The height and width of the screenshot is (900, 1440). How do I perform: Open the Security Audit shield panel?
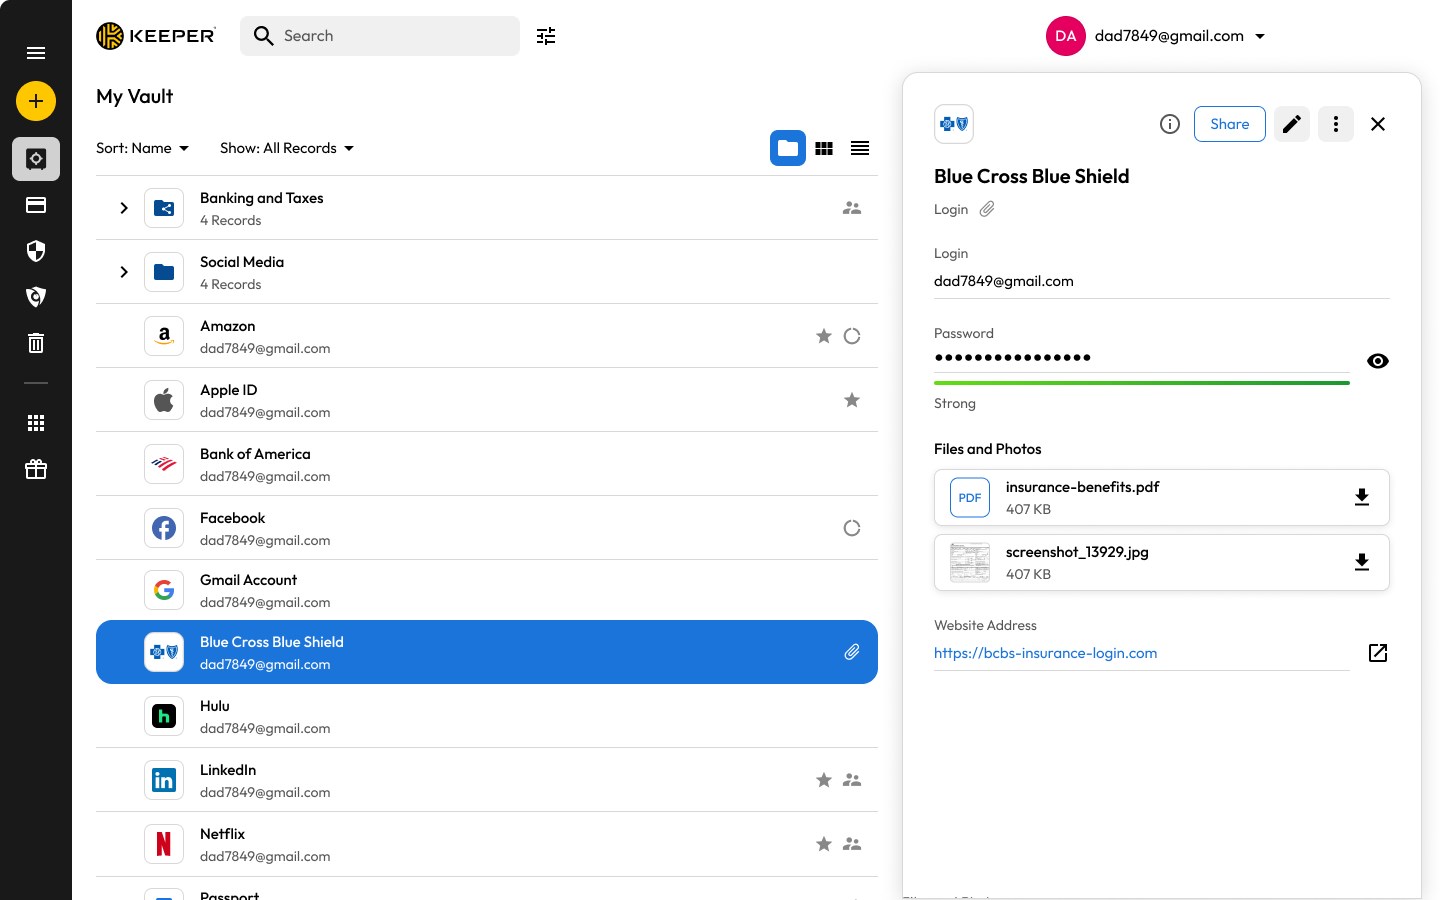click(36, 251)
